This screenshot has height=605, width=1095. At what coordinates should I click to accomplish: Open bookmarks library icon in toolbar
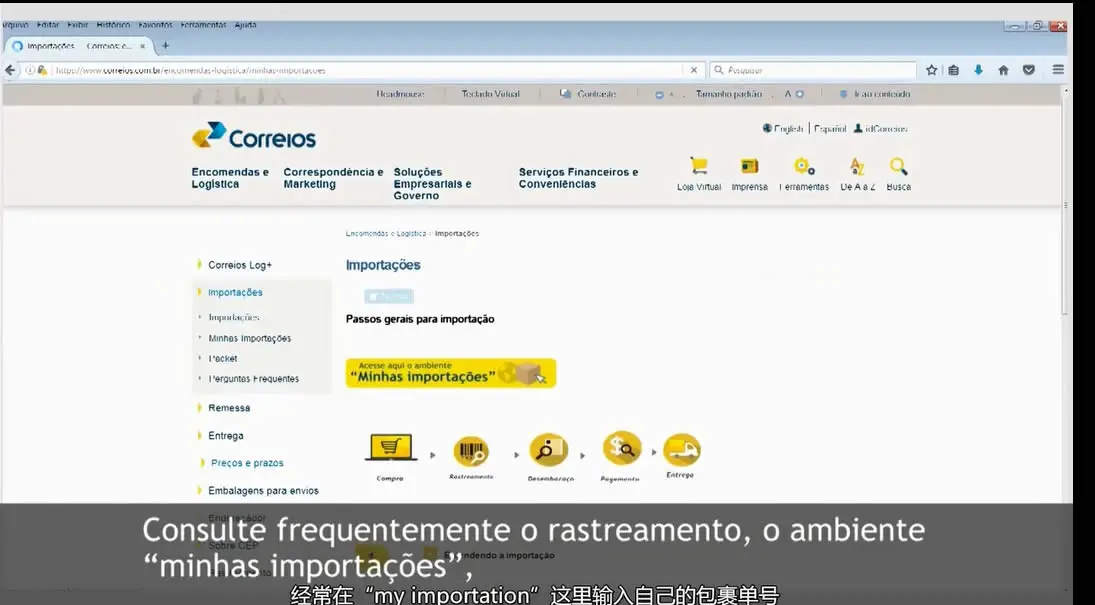click(953, 70)
